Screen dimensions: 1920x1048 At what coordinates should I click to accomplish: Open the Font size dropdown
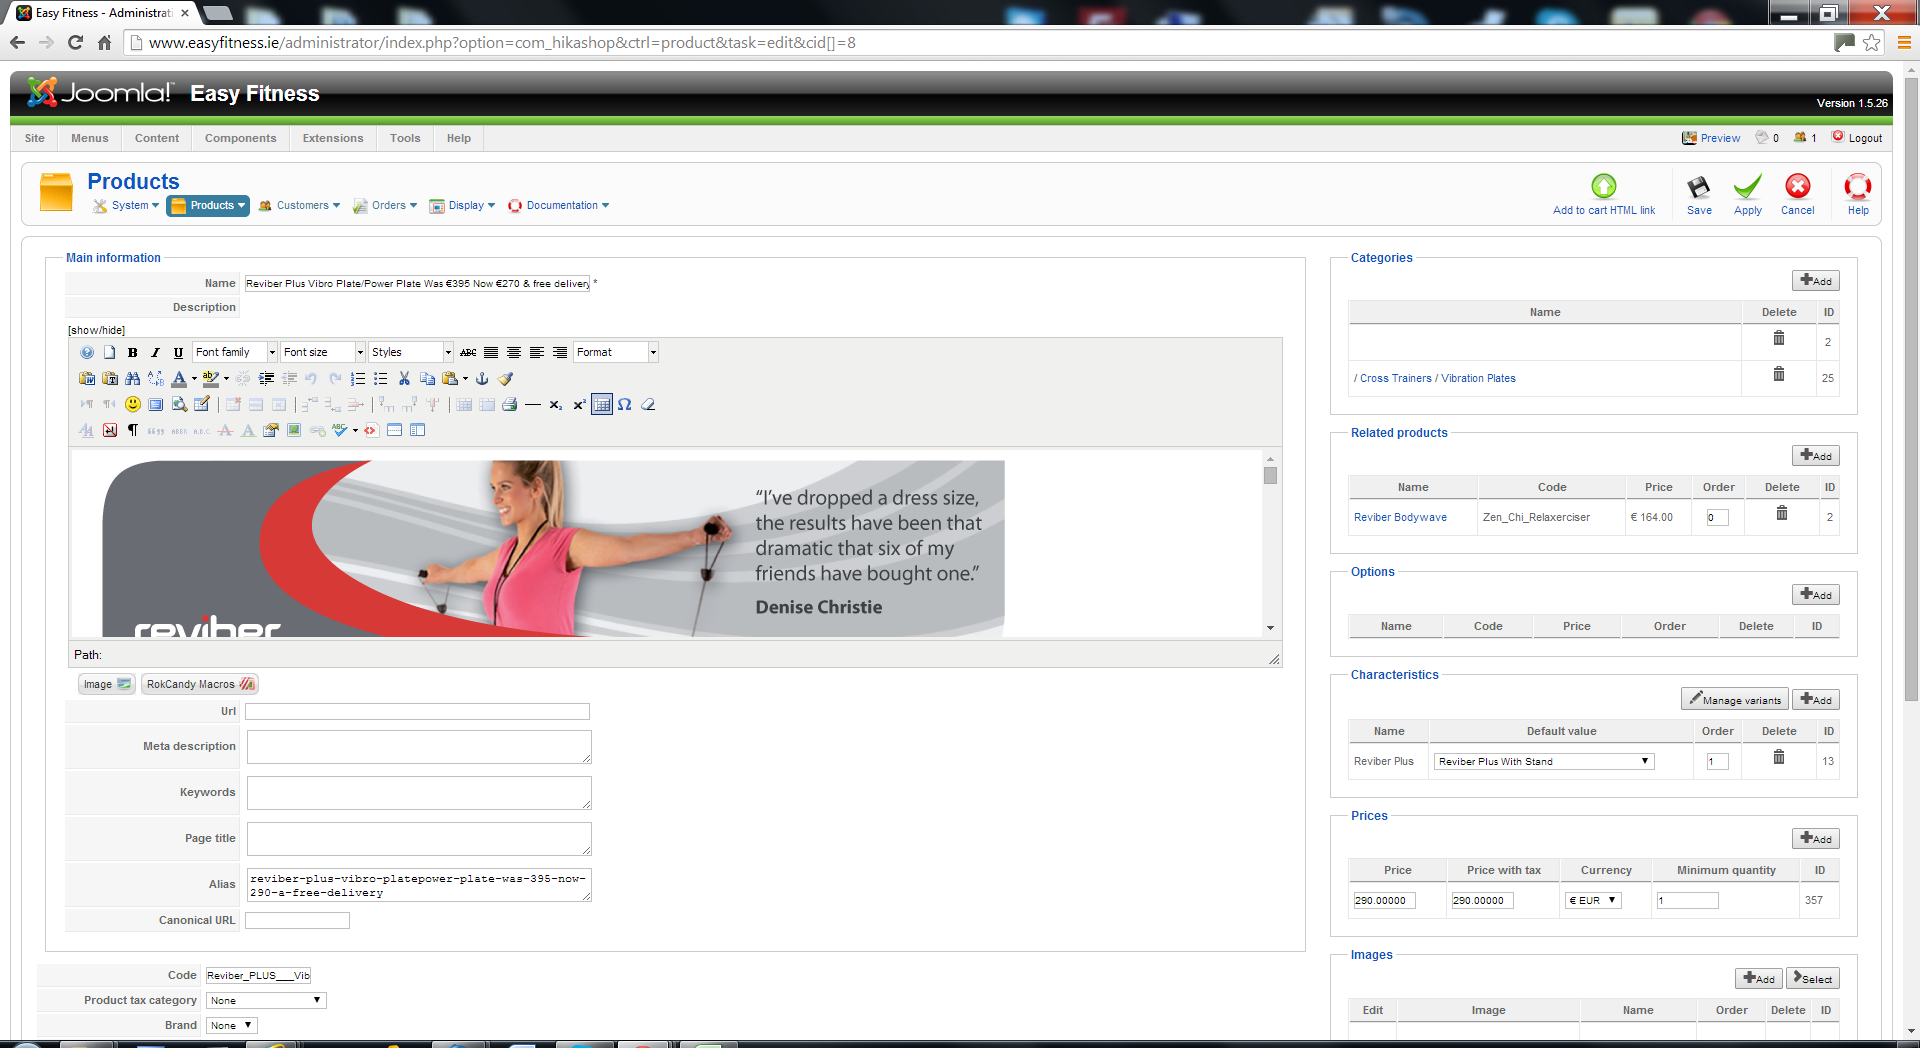tap(323, 352)
